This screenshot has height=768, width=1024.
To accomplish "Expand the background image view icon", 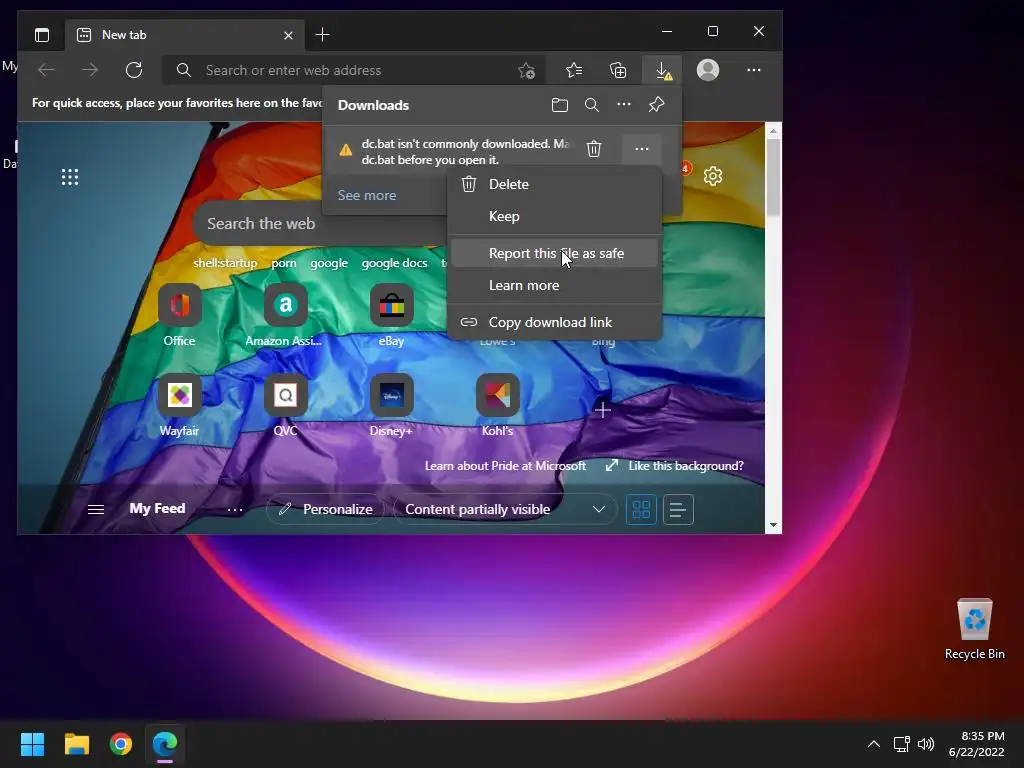I will coord(612,465).
